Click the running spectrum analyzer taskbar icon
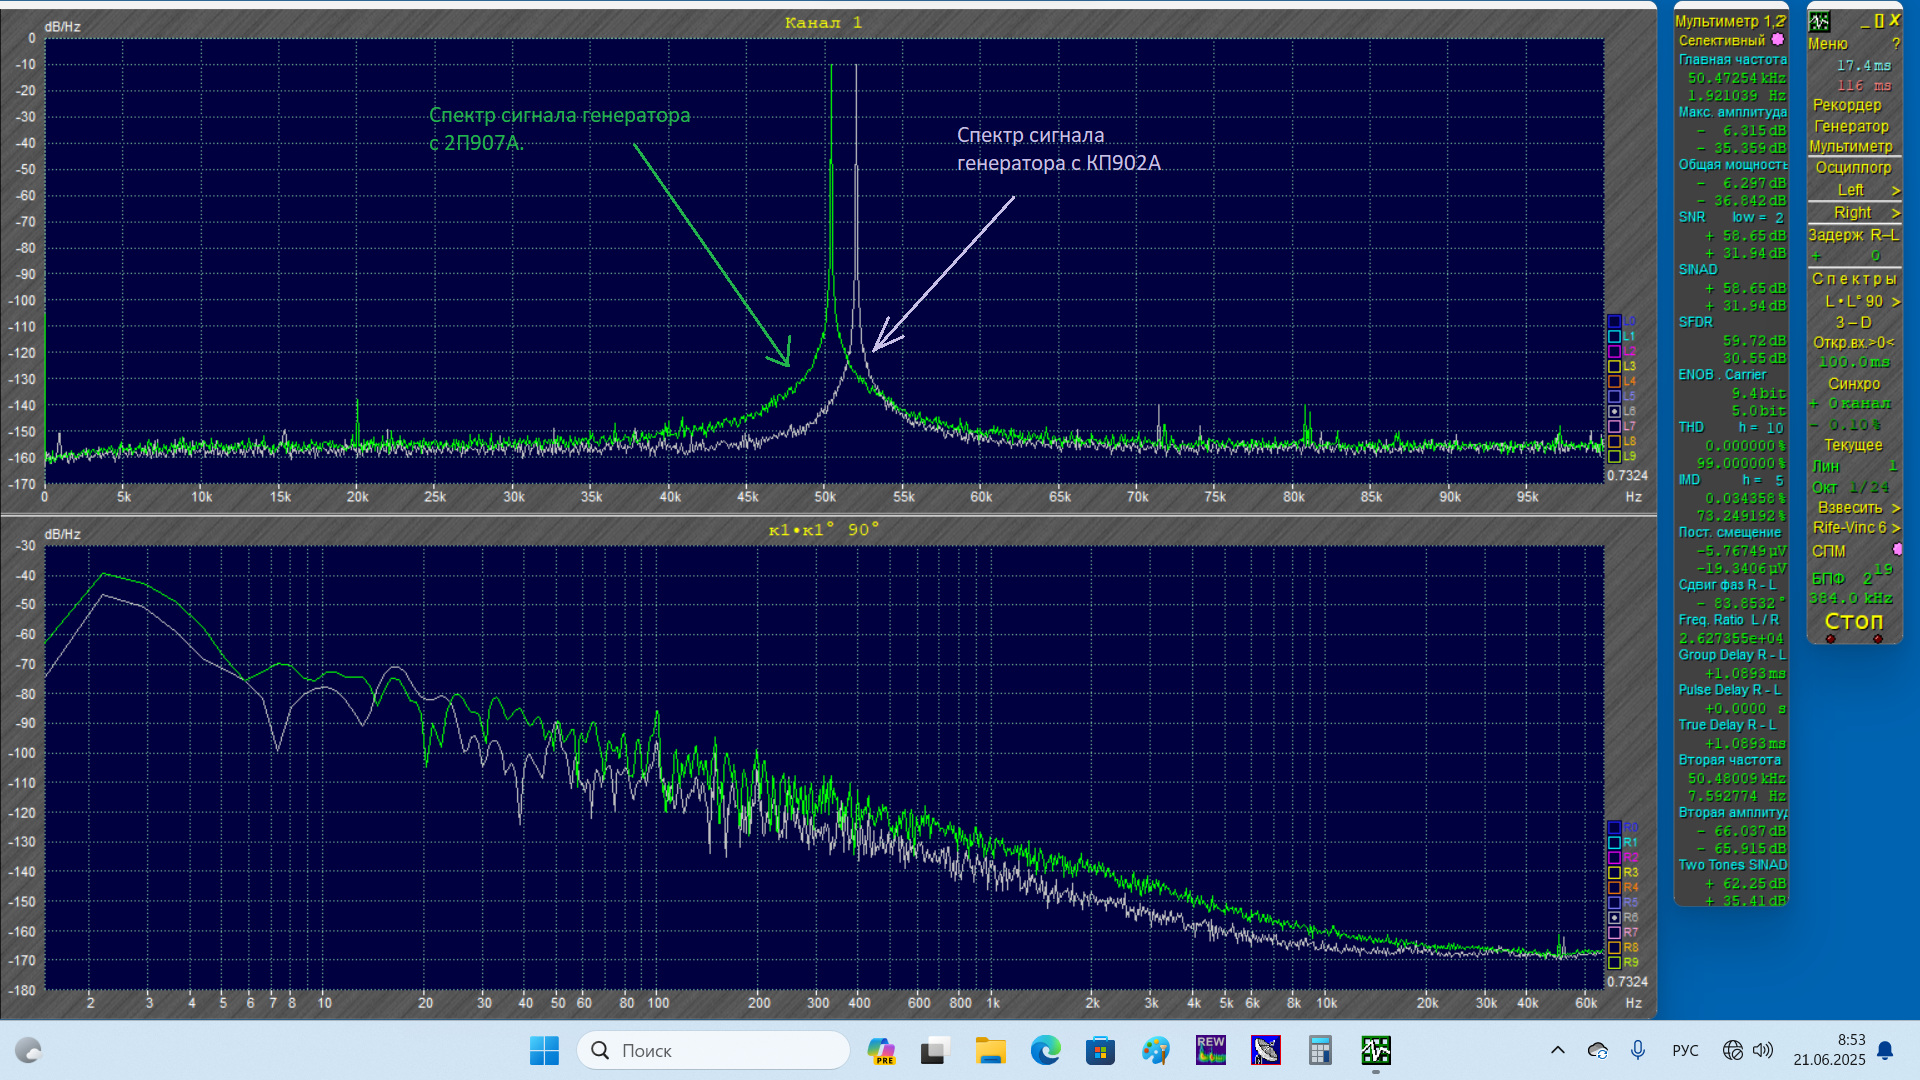 [x=1375, y=1050]
